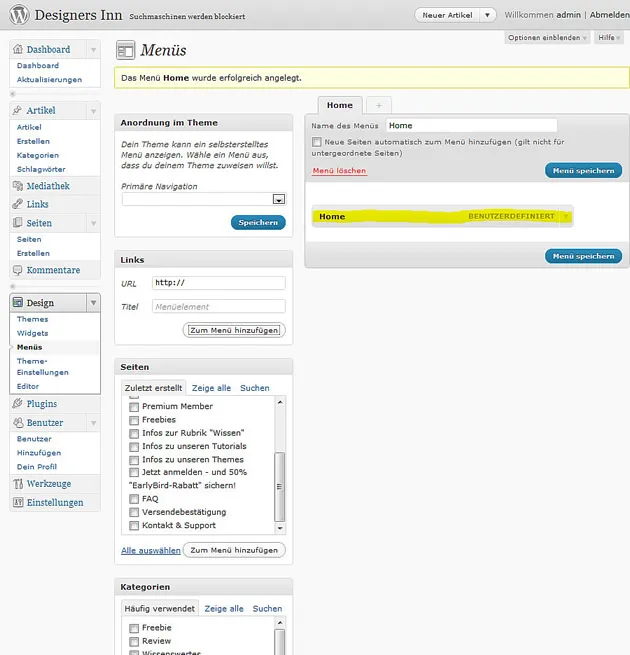The width and height of the screenshot is (630, 655).
Task: Click the Seiten pages icon
Action: point(18,222)
